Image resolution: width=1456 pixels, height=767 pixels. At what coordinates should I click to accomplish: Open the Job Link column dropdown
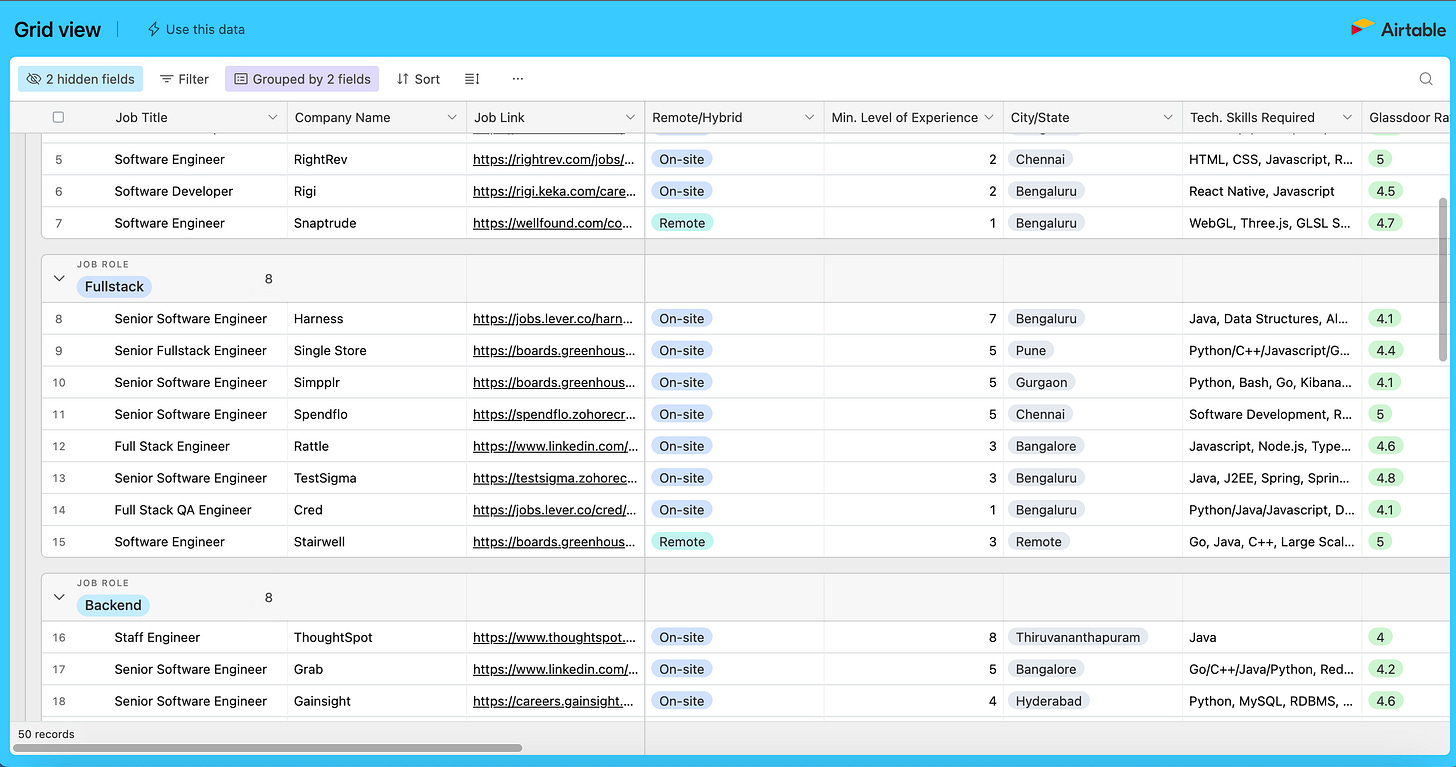coord(630,117)
